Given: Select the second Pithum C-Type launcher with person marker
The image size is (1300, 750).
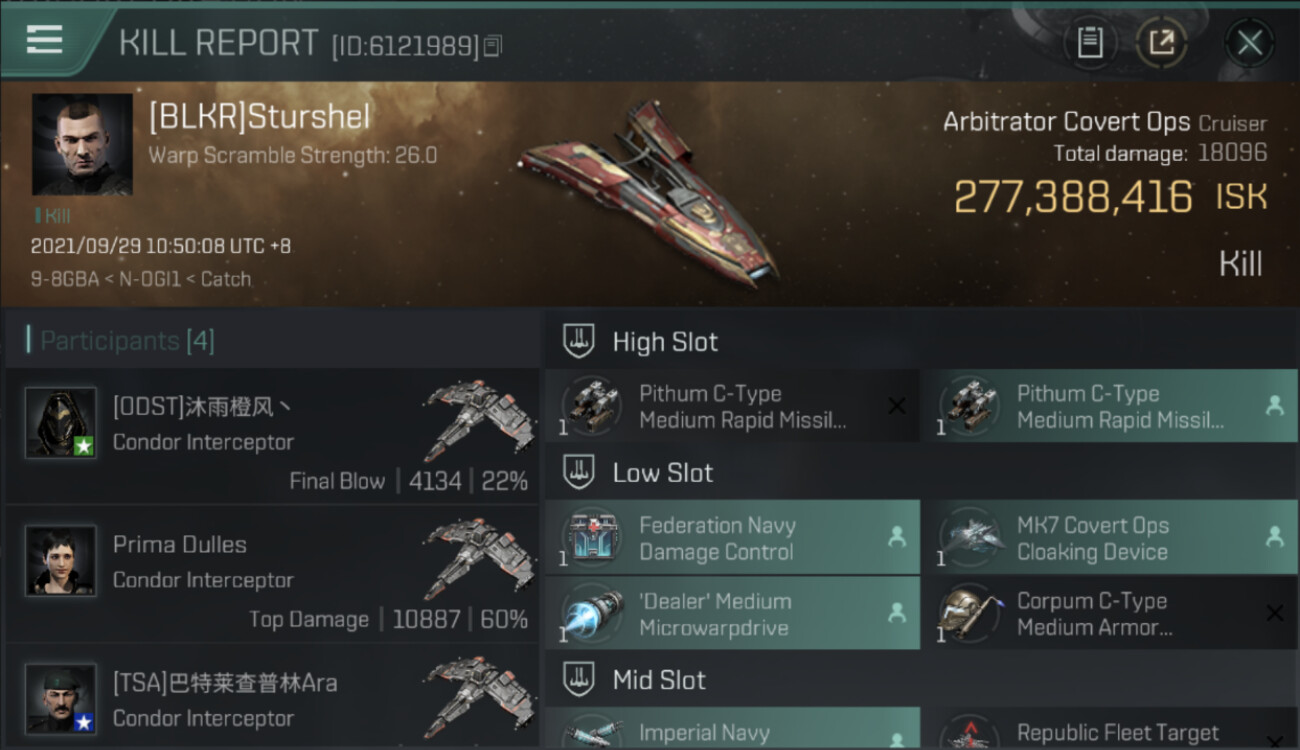Looking at the screenshot, I should (x=1110, y=406).
